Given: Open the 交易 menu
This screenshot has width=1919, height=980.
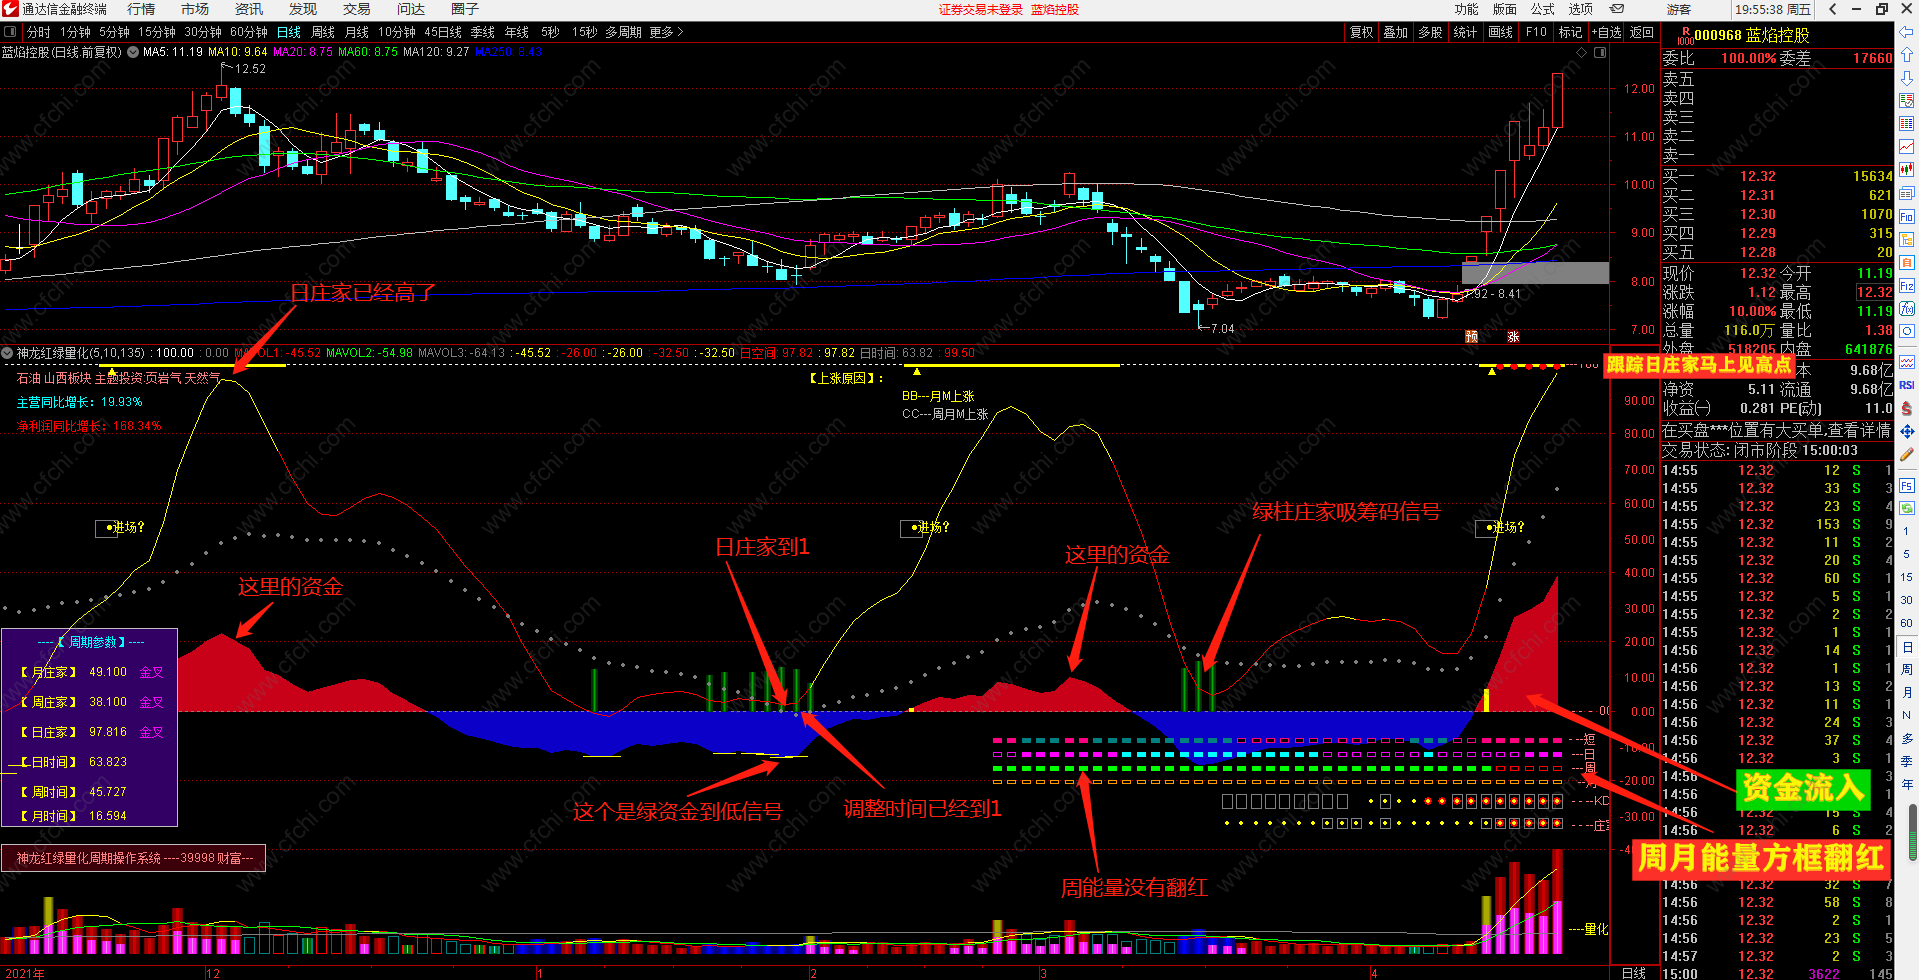Looking at the screenshot, I should [357, 9].
